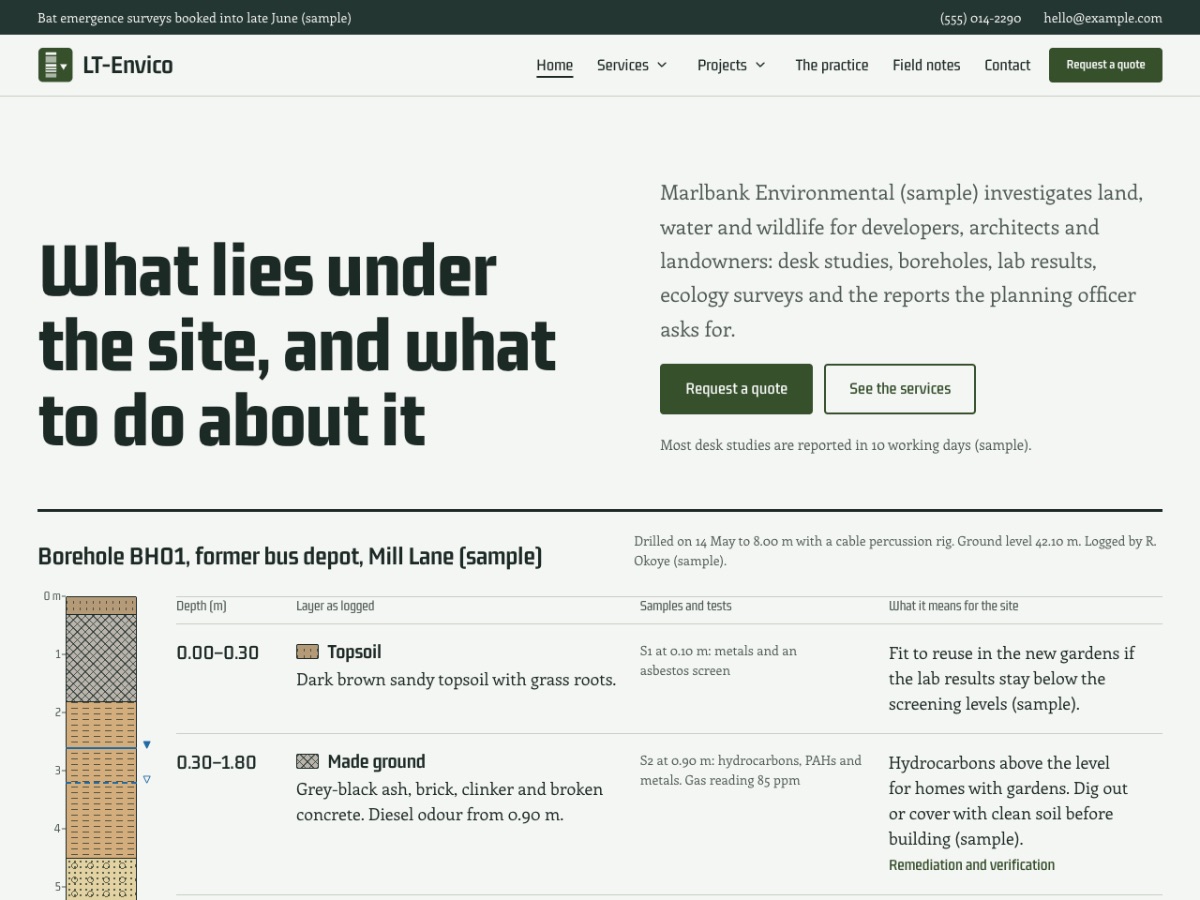Image resolution: width=1200 pixels, height=900 pixels.
Task: Click the 'S2 at 0.90 m' sample text
Action: coord(750,770)
